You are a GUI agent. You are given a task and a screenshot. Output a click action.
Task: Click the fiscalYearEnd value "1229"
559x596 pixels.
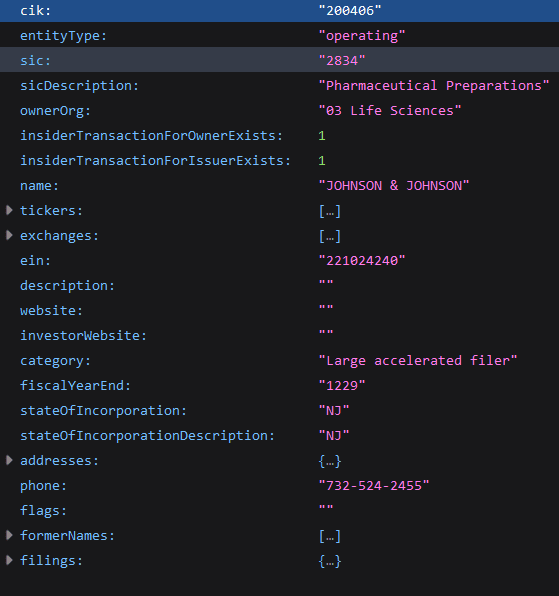click(x=342, y=385)
